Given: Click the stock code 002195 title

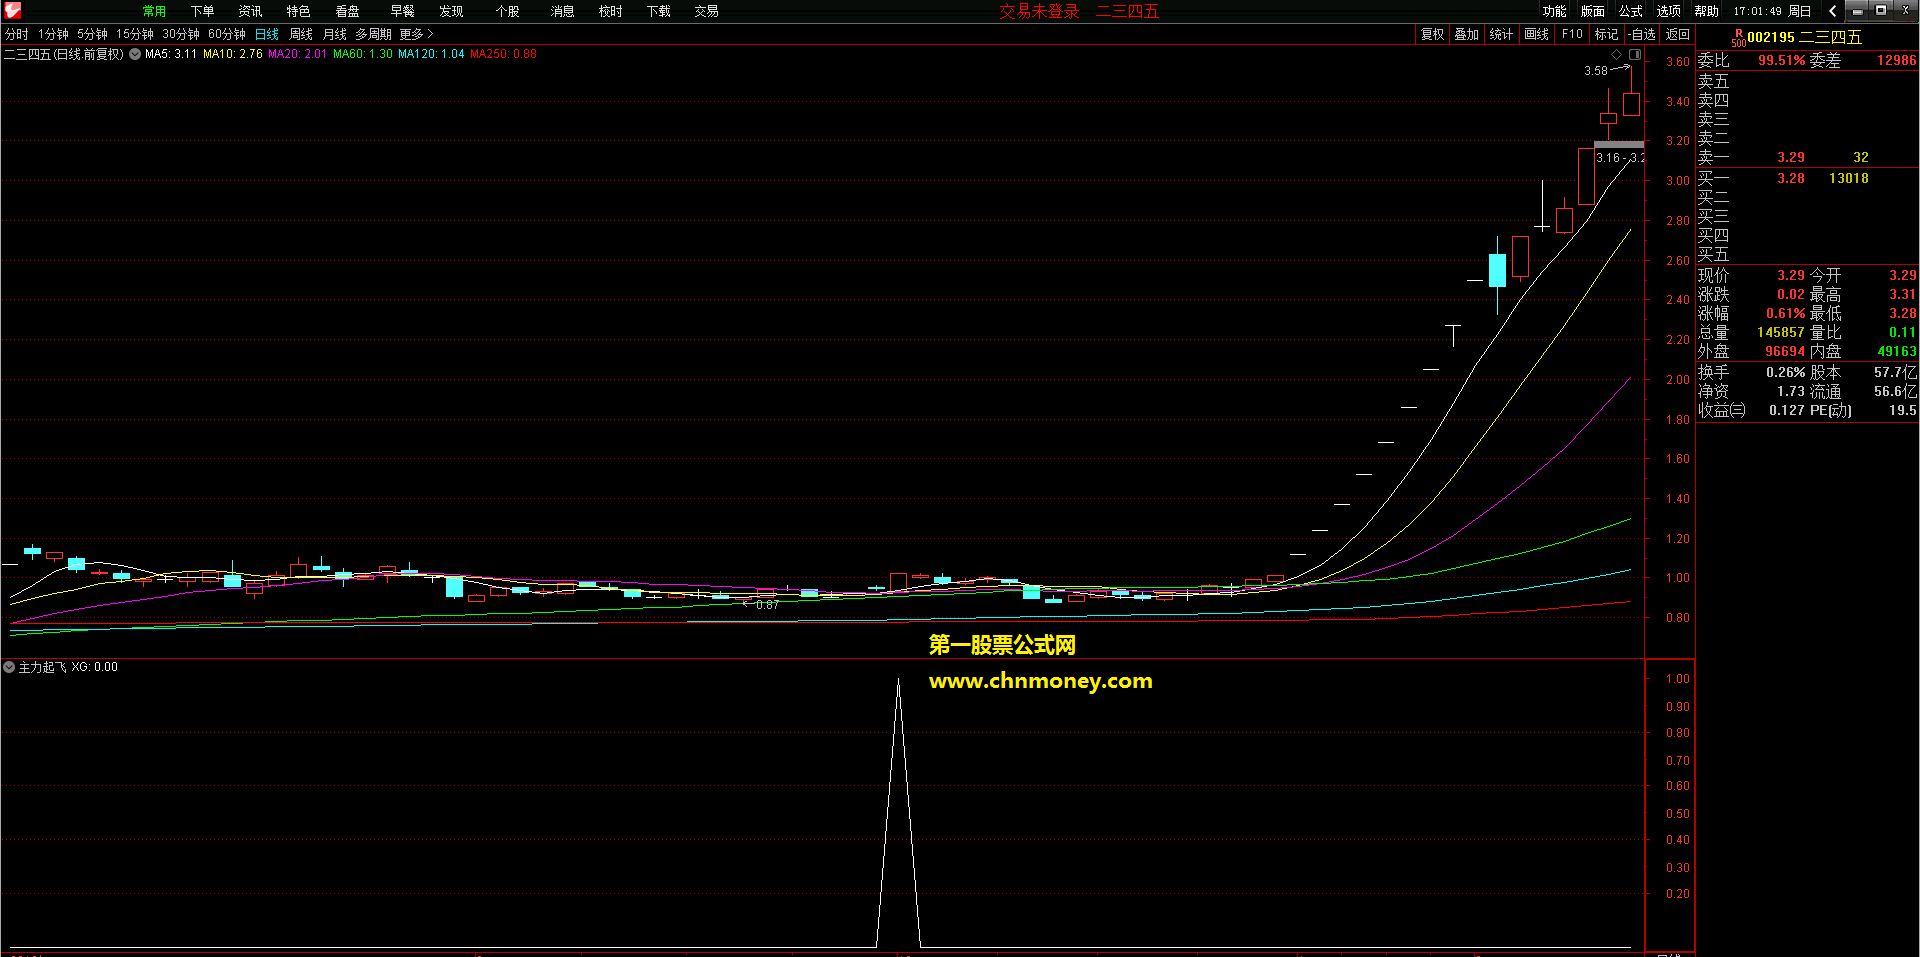Looking at the screenshot, I should pos(1771,37).
